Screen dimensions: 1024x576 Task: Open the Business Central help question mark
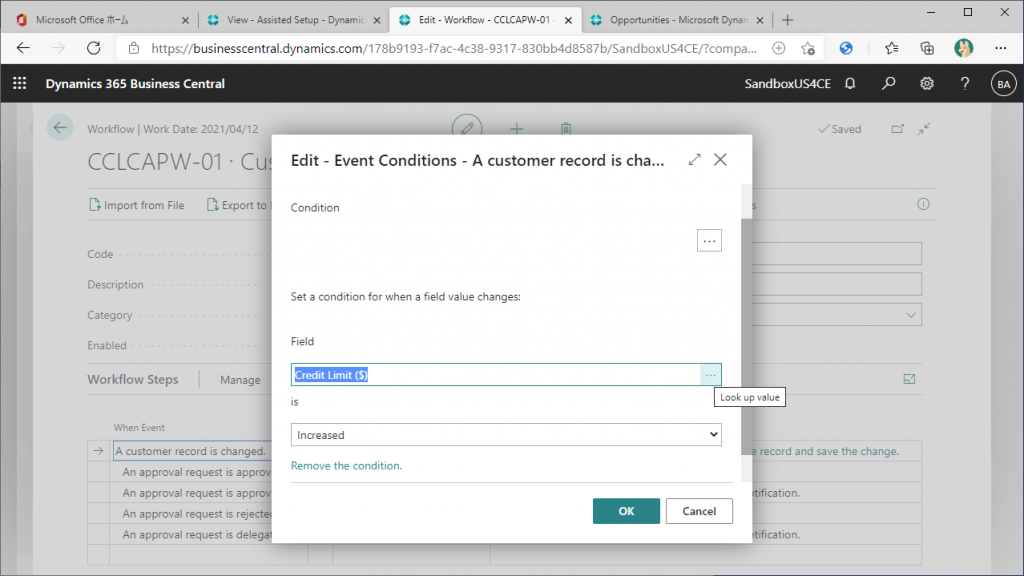click(965, 84)
